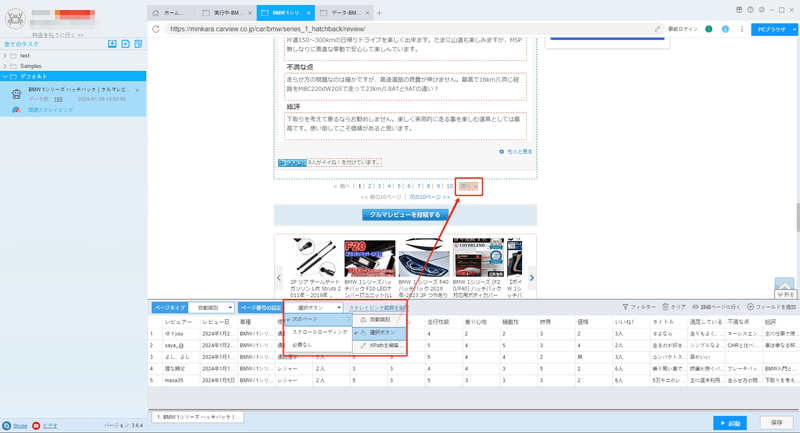The width and height of the screenshot is (800, 433).
Task: Click the スクレイピング範囲を設定 link
Action: click(379, 308)
